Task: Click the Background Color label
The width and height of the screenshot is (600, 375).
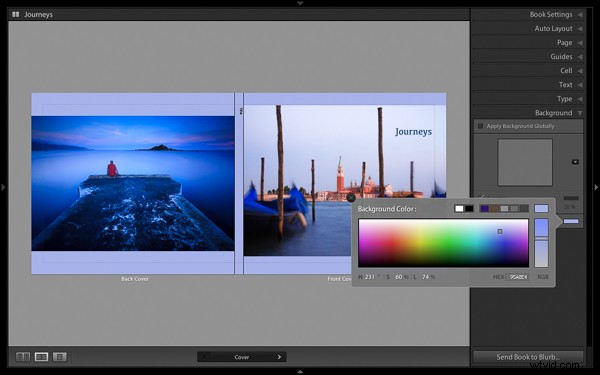Action: click(x=386, y=209)
